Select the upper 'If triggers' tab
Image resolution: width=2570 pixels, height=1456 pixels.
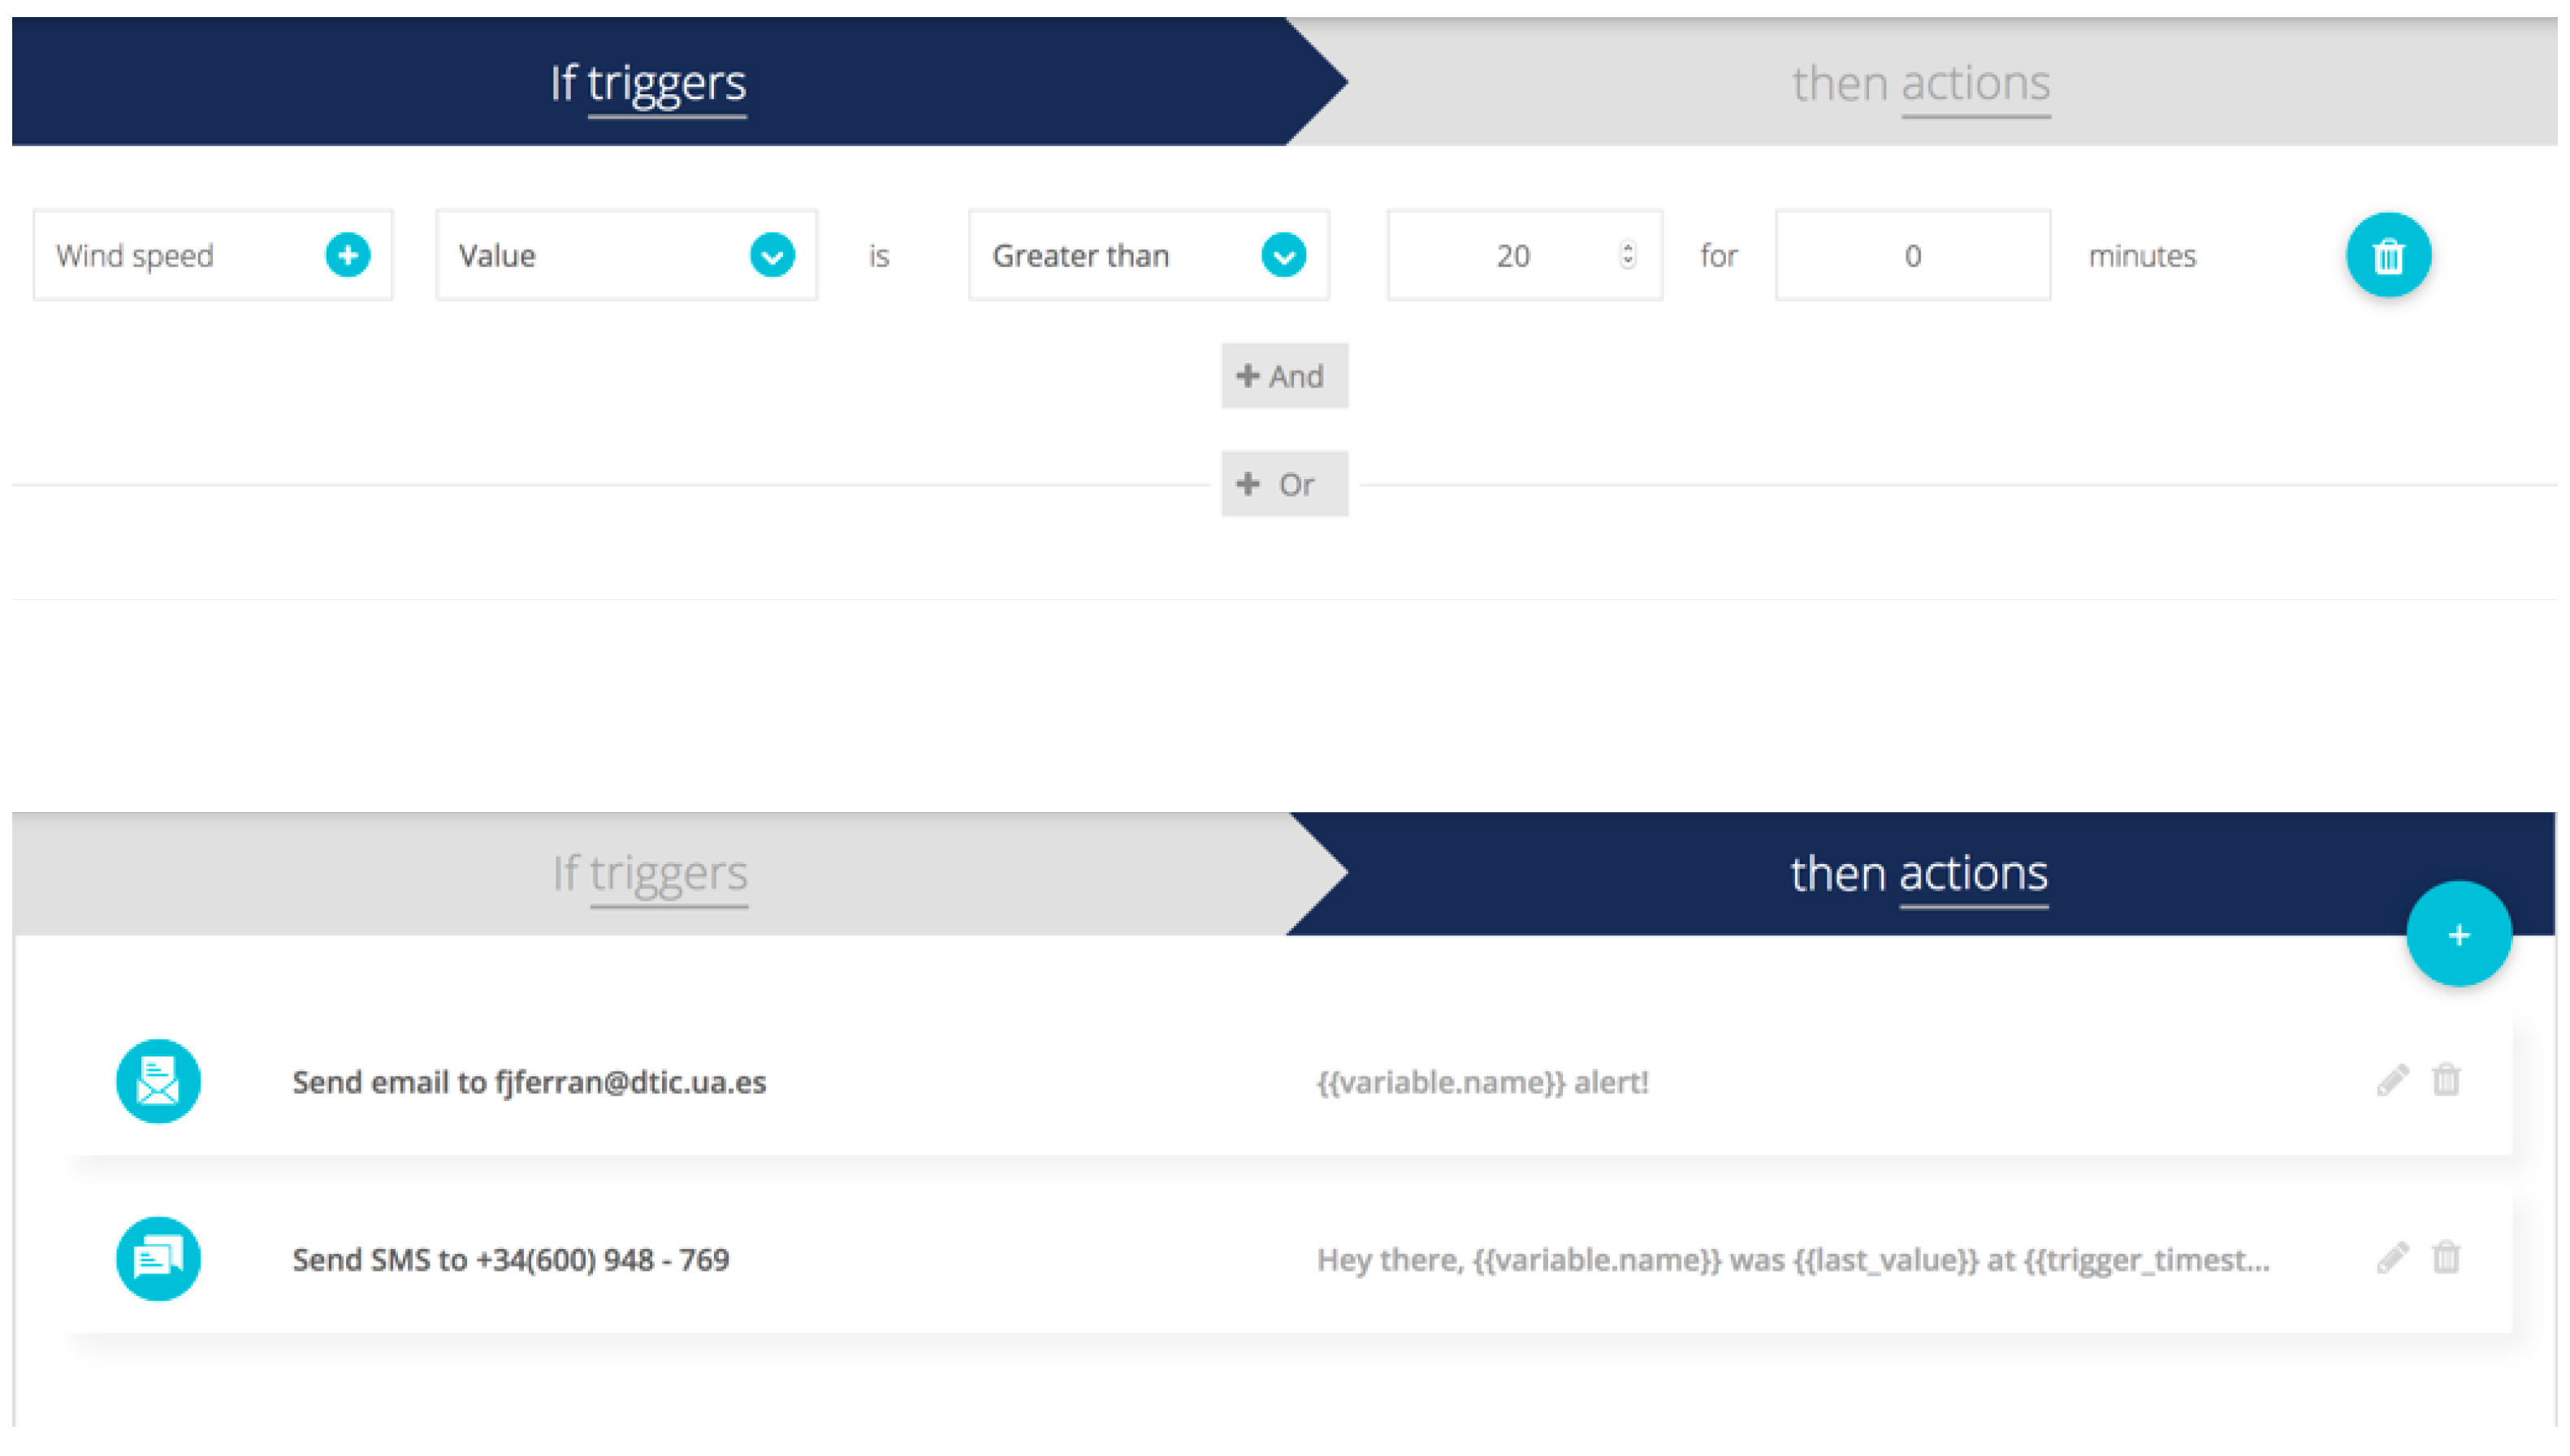click(648, 83)
